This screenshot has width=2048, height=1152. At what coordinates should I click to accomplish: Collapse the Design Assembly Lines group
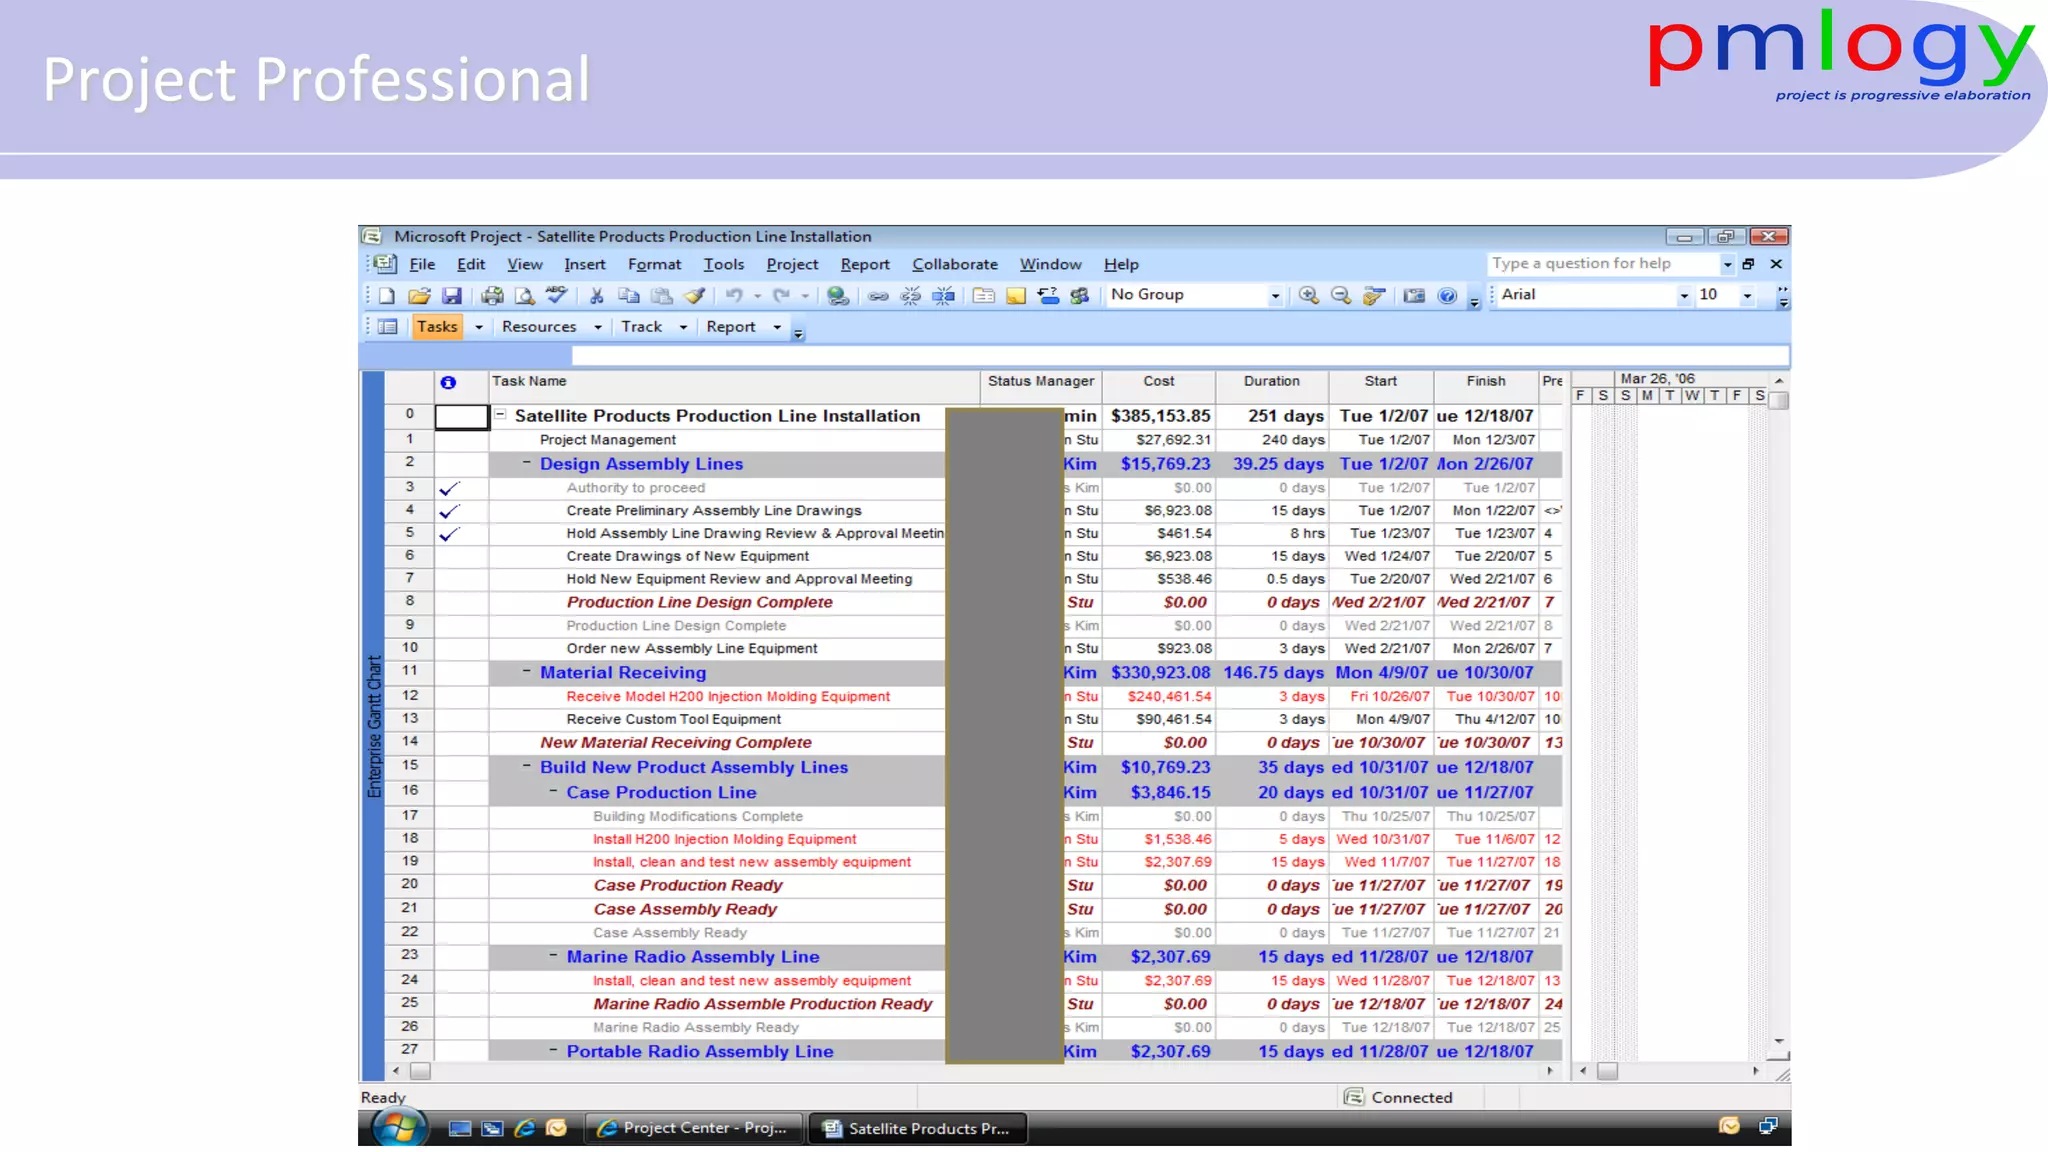click(527, 462)
